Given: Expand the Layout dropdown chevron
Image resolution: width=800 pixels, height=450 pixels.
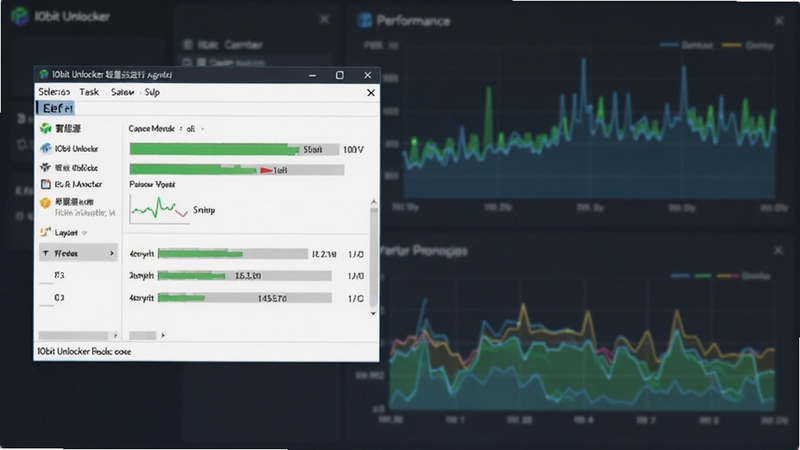Looking at the screenshot, I should click(x=85, y=233).
